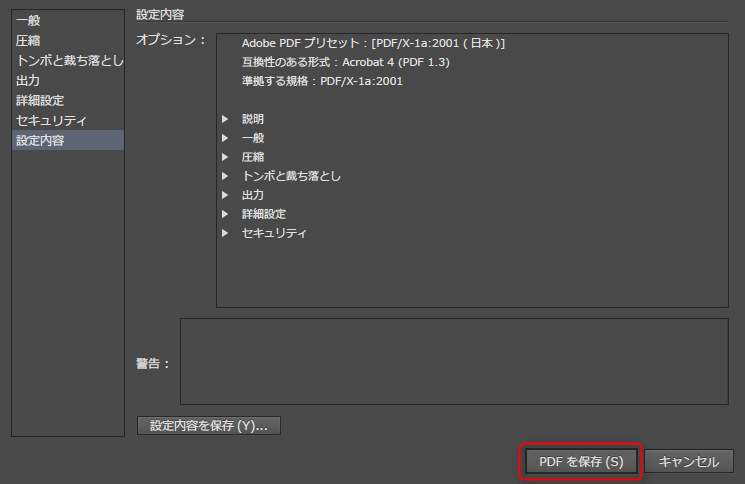Select highlighted 設定内容 item in sidebar

[41, 141]
